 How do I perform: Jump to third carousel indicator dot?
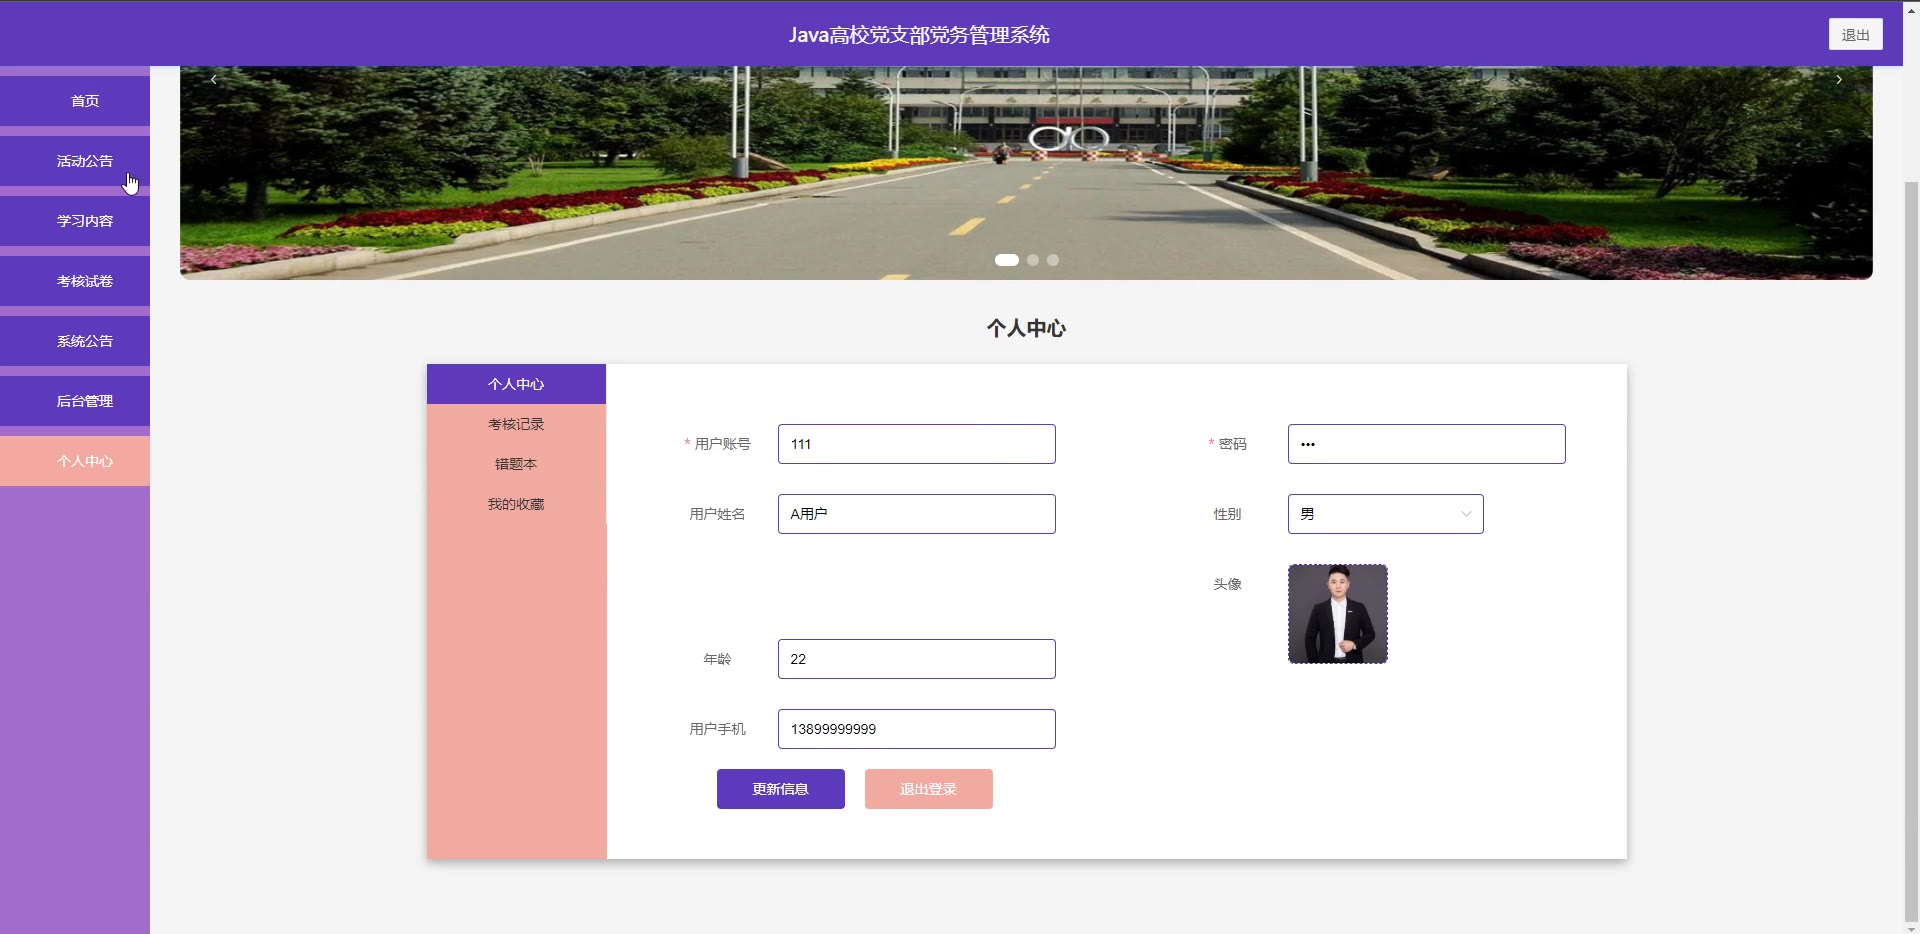click(1053, 260)
